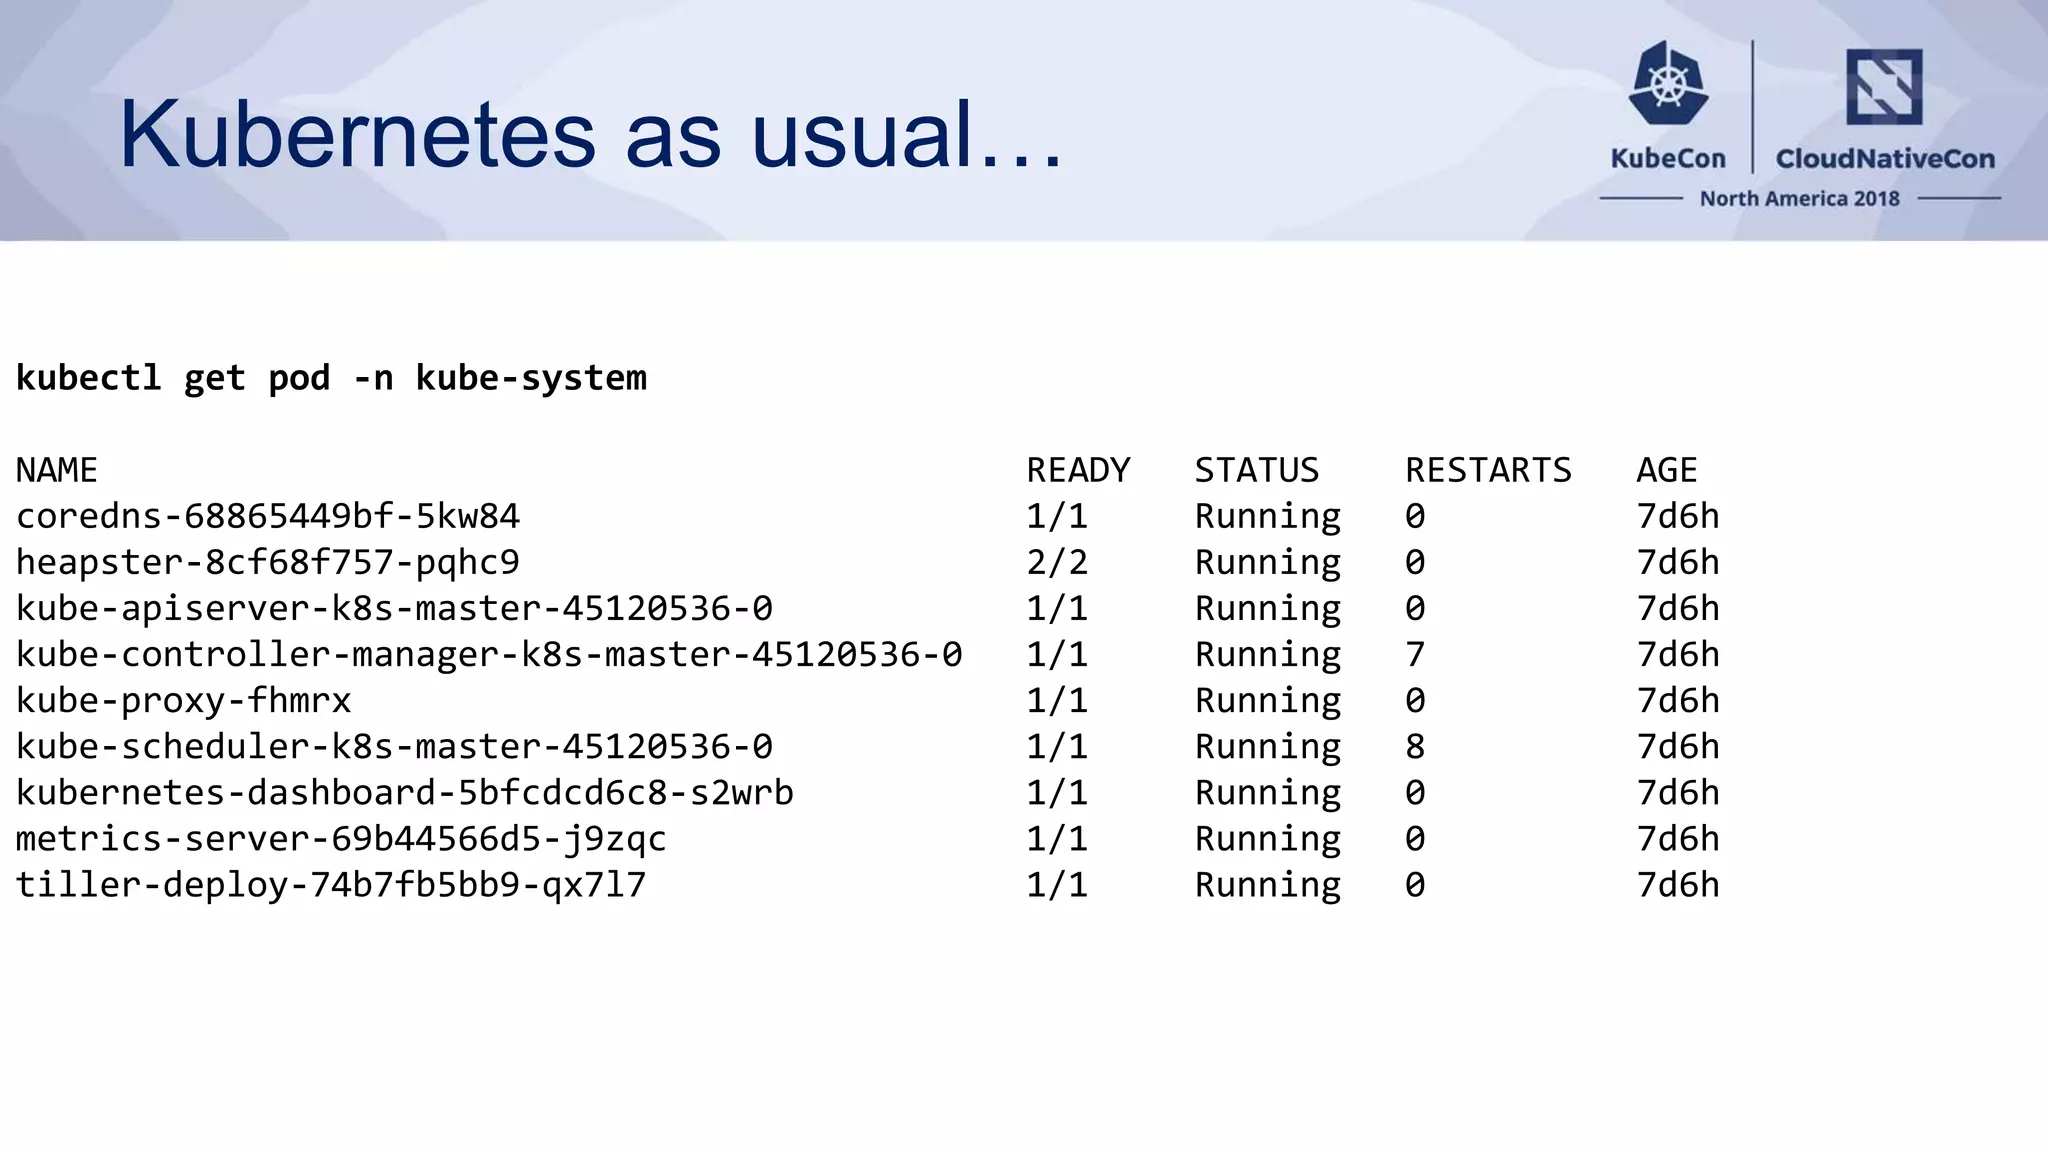
Task: Click the Running status of coredns row
Action: (1268, 517)
